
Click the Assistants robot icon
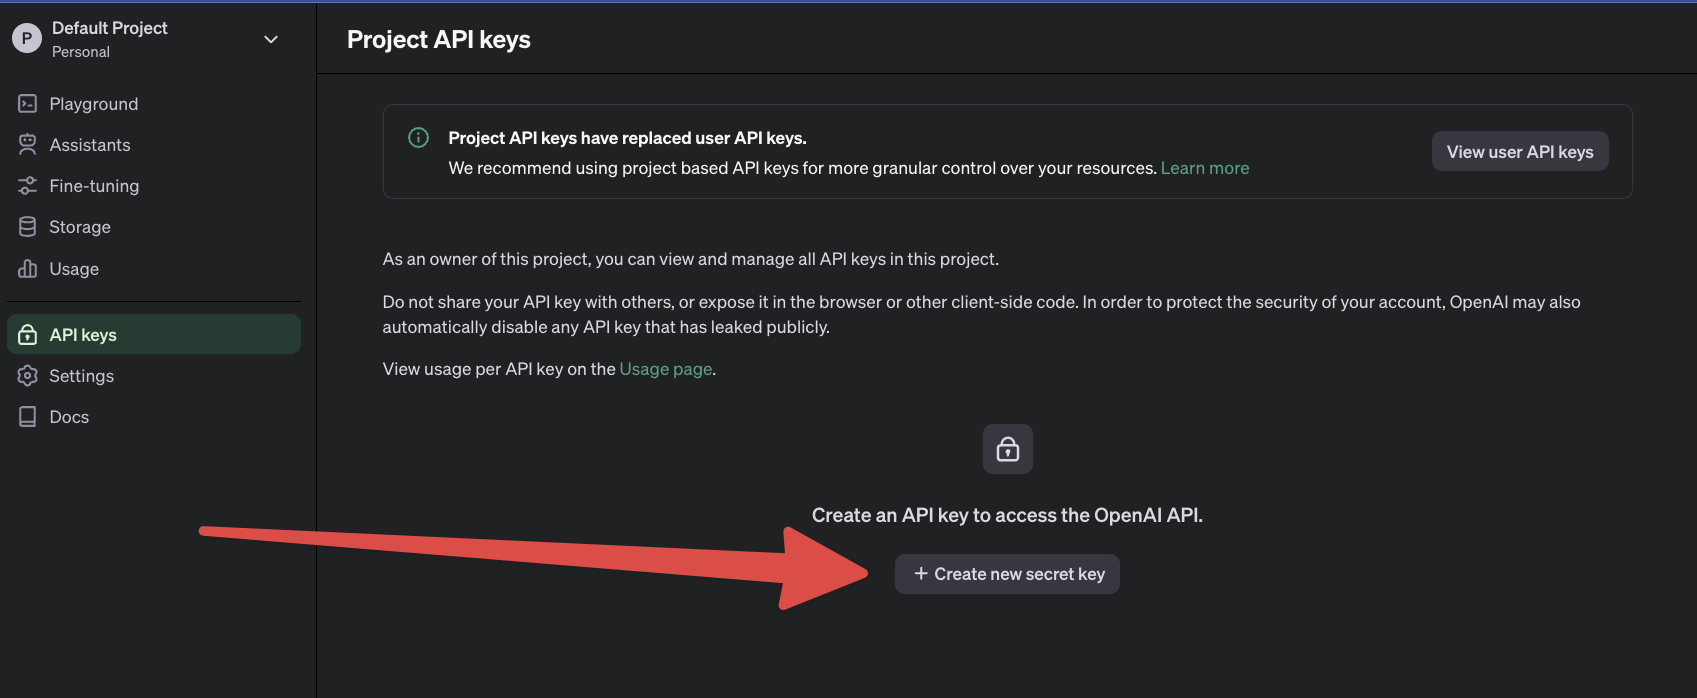pyautogui.click(x=28, y=145)
